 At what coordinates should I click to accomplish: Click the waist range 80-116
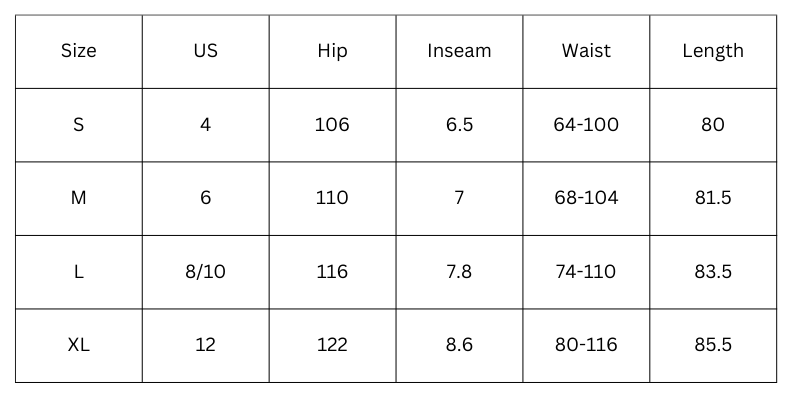click(x=586, y=345)
